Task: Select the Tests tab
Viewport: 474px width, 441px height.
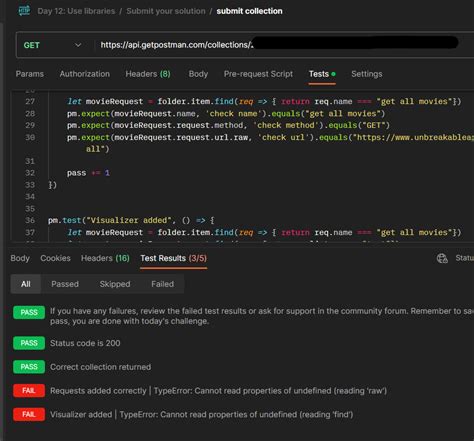Action: coord(322,74)
